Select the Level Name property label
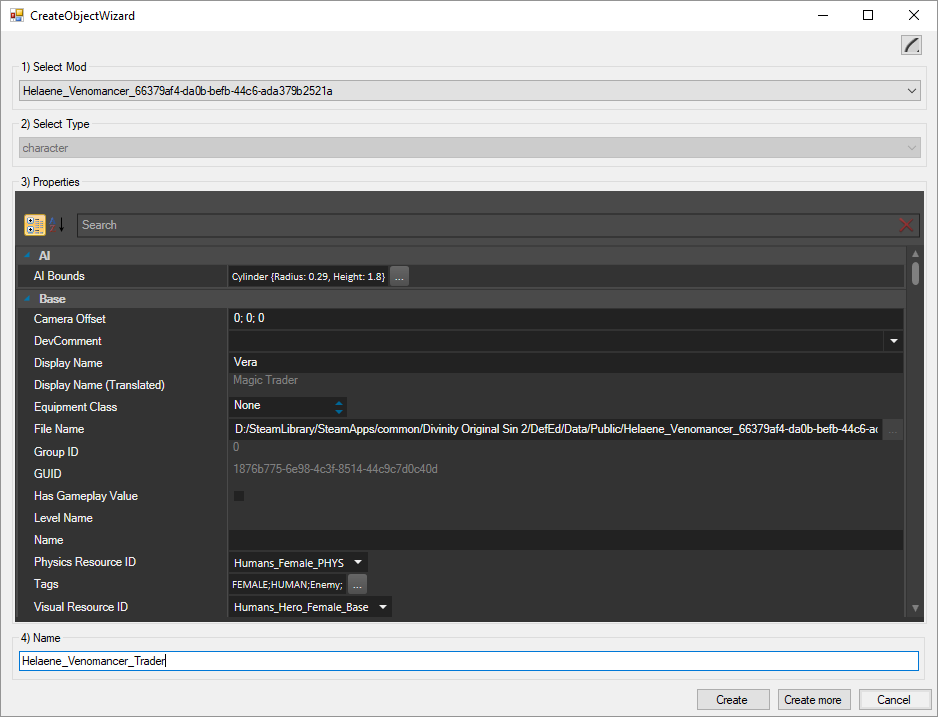938x717 pixels. point(63,518)
